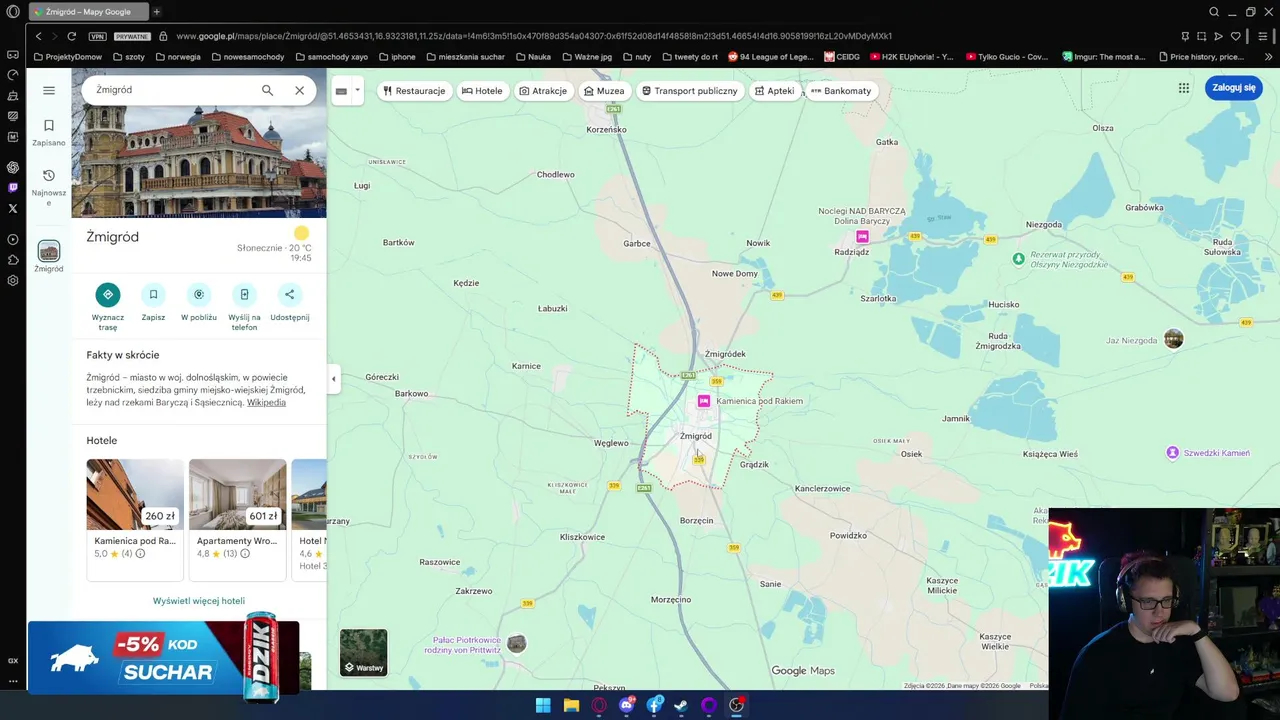Click the Zaloguj się sign-in button
The image size is (1280, 720).
[x=1234, y=88]
